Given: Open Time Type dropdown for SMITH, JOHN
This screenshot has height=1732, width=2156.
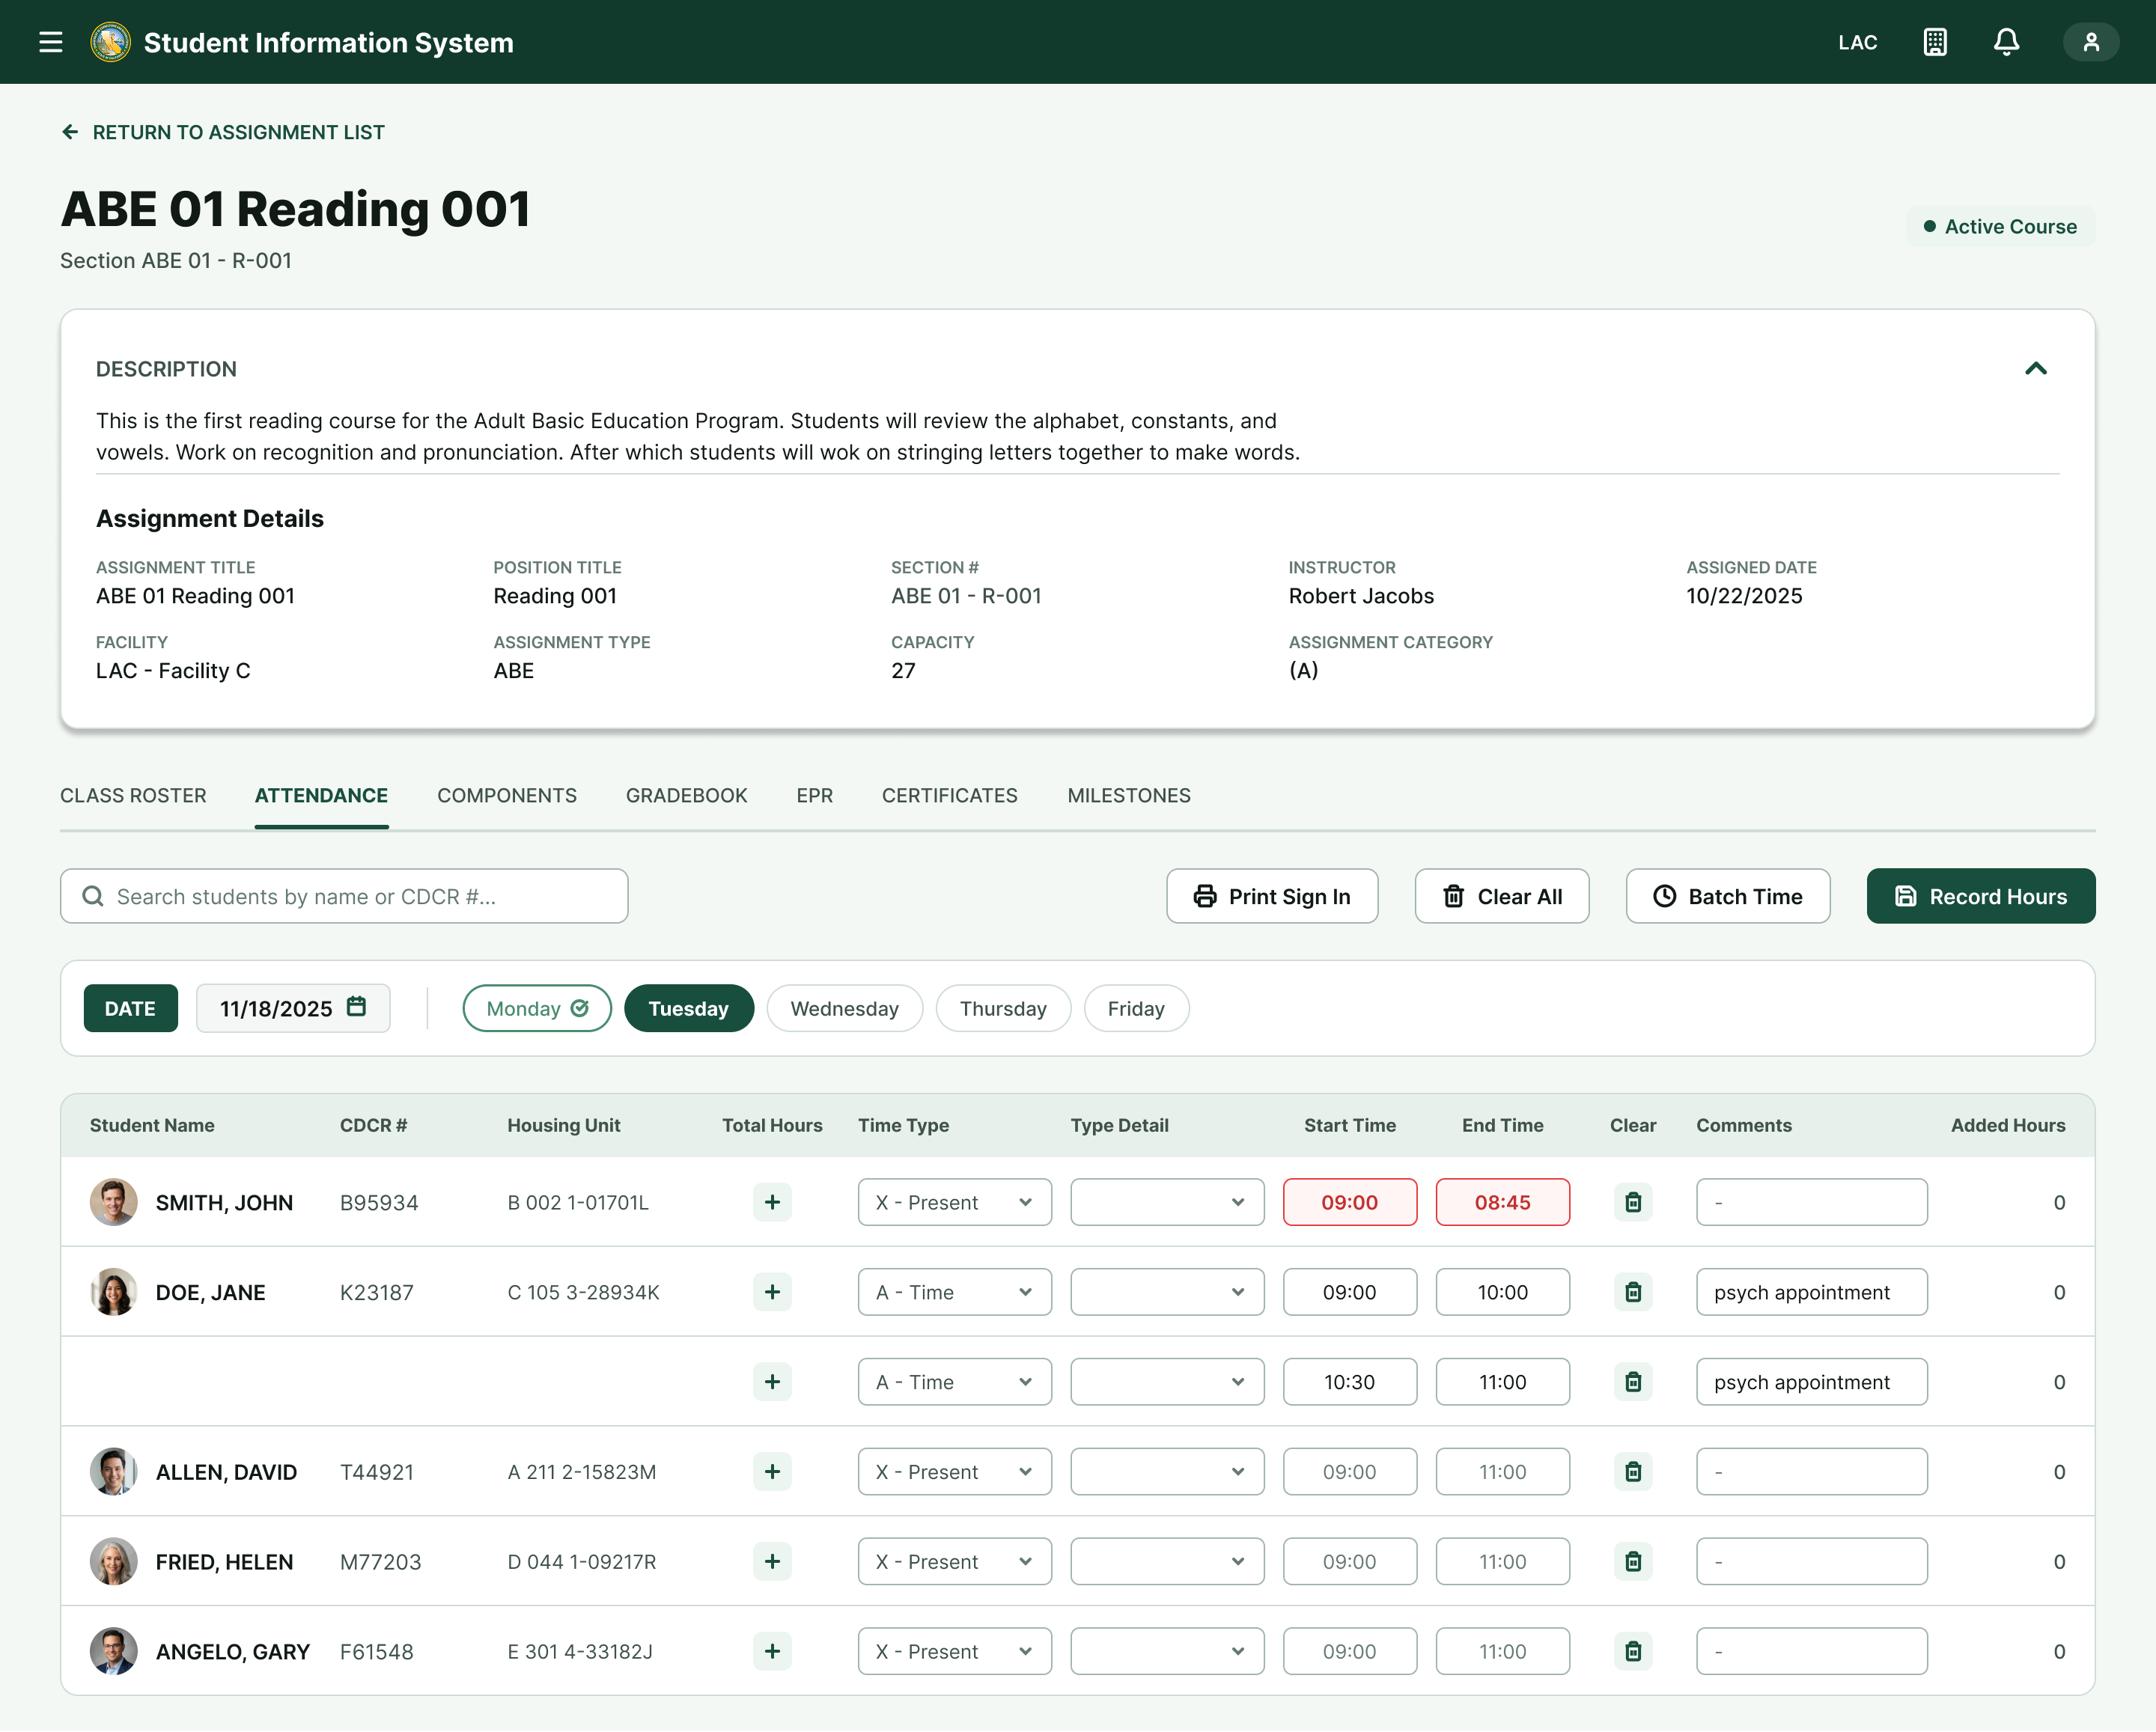Looking at the screenshot, I should (x=955, y=1202).
